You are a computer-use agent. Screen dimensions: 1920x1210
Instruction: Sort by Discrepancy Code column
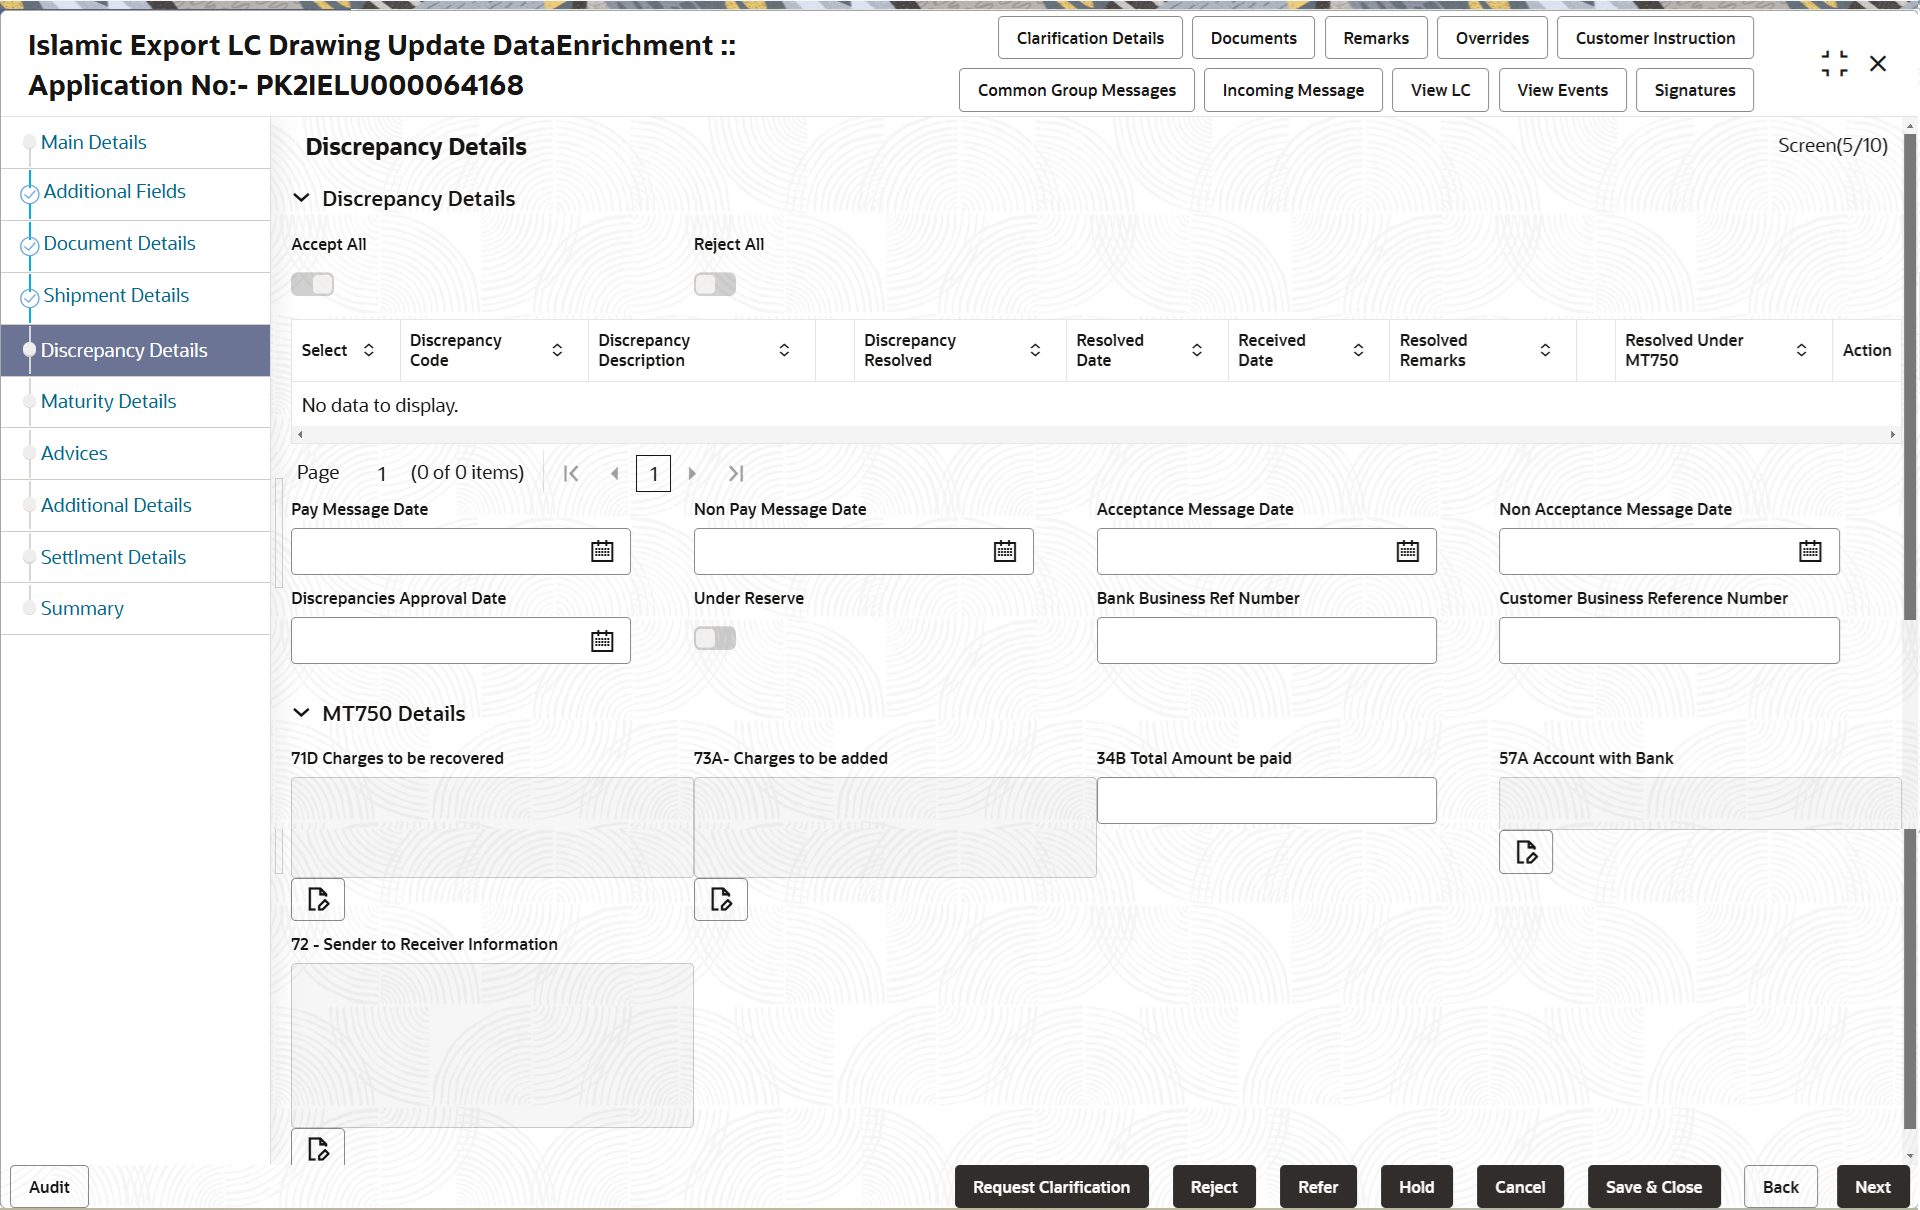(557, 350)
